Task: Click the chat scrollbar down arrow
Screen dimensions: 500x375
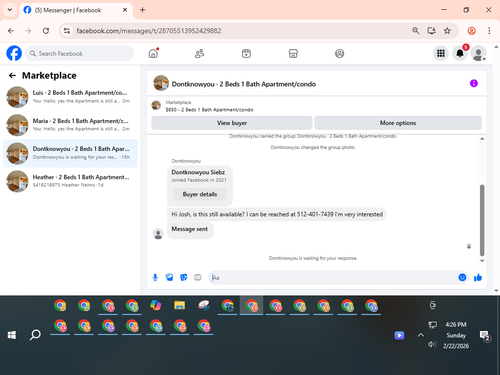Action: click(x=482, y=261)
